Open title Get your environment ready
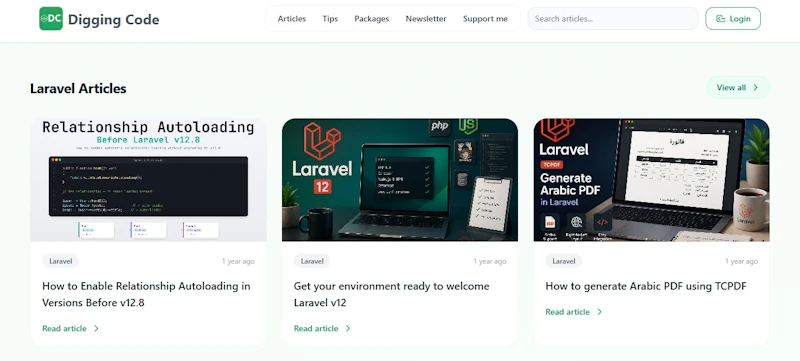 point(391,294)
